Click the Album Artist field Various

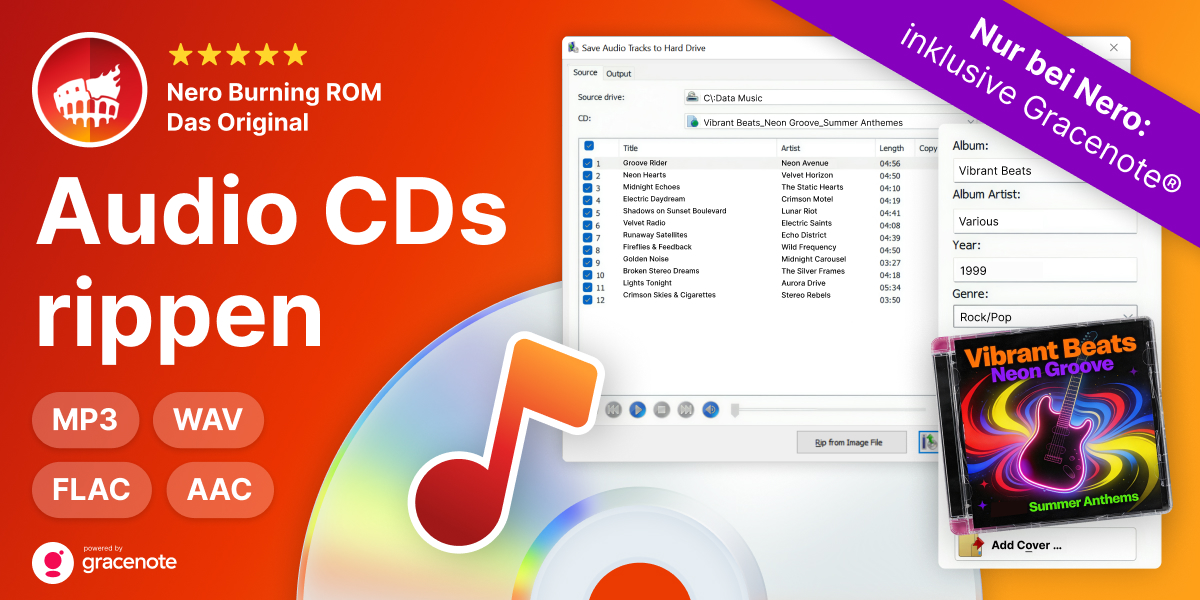click(x=1044, y=221)
